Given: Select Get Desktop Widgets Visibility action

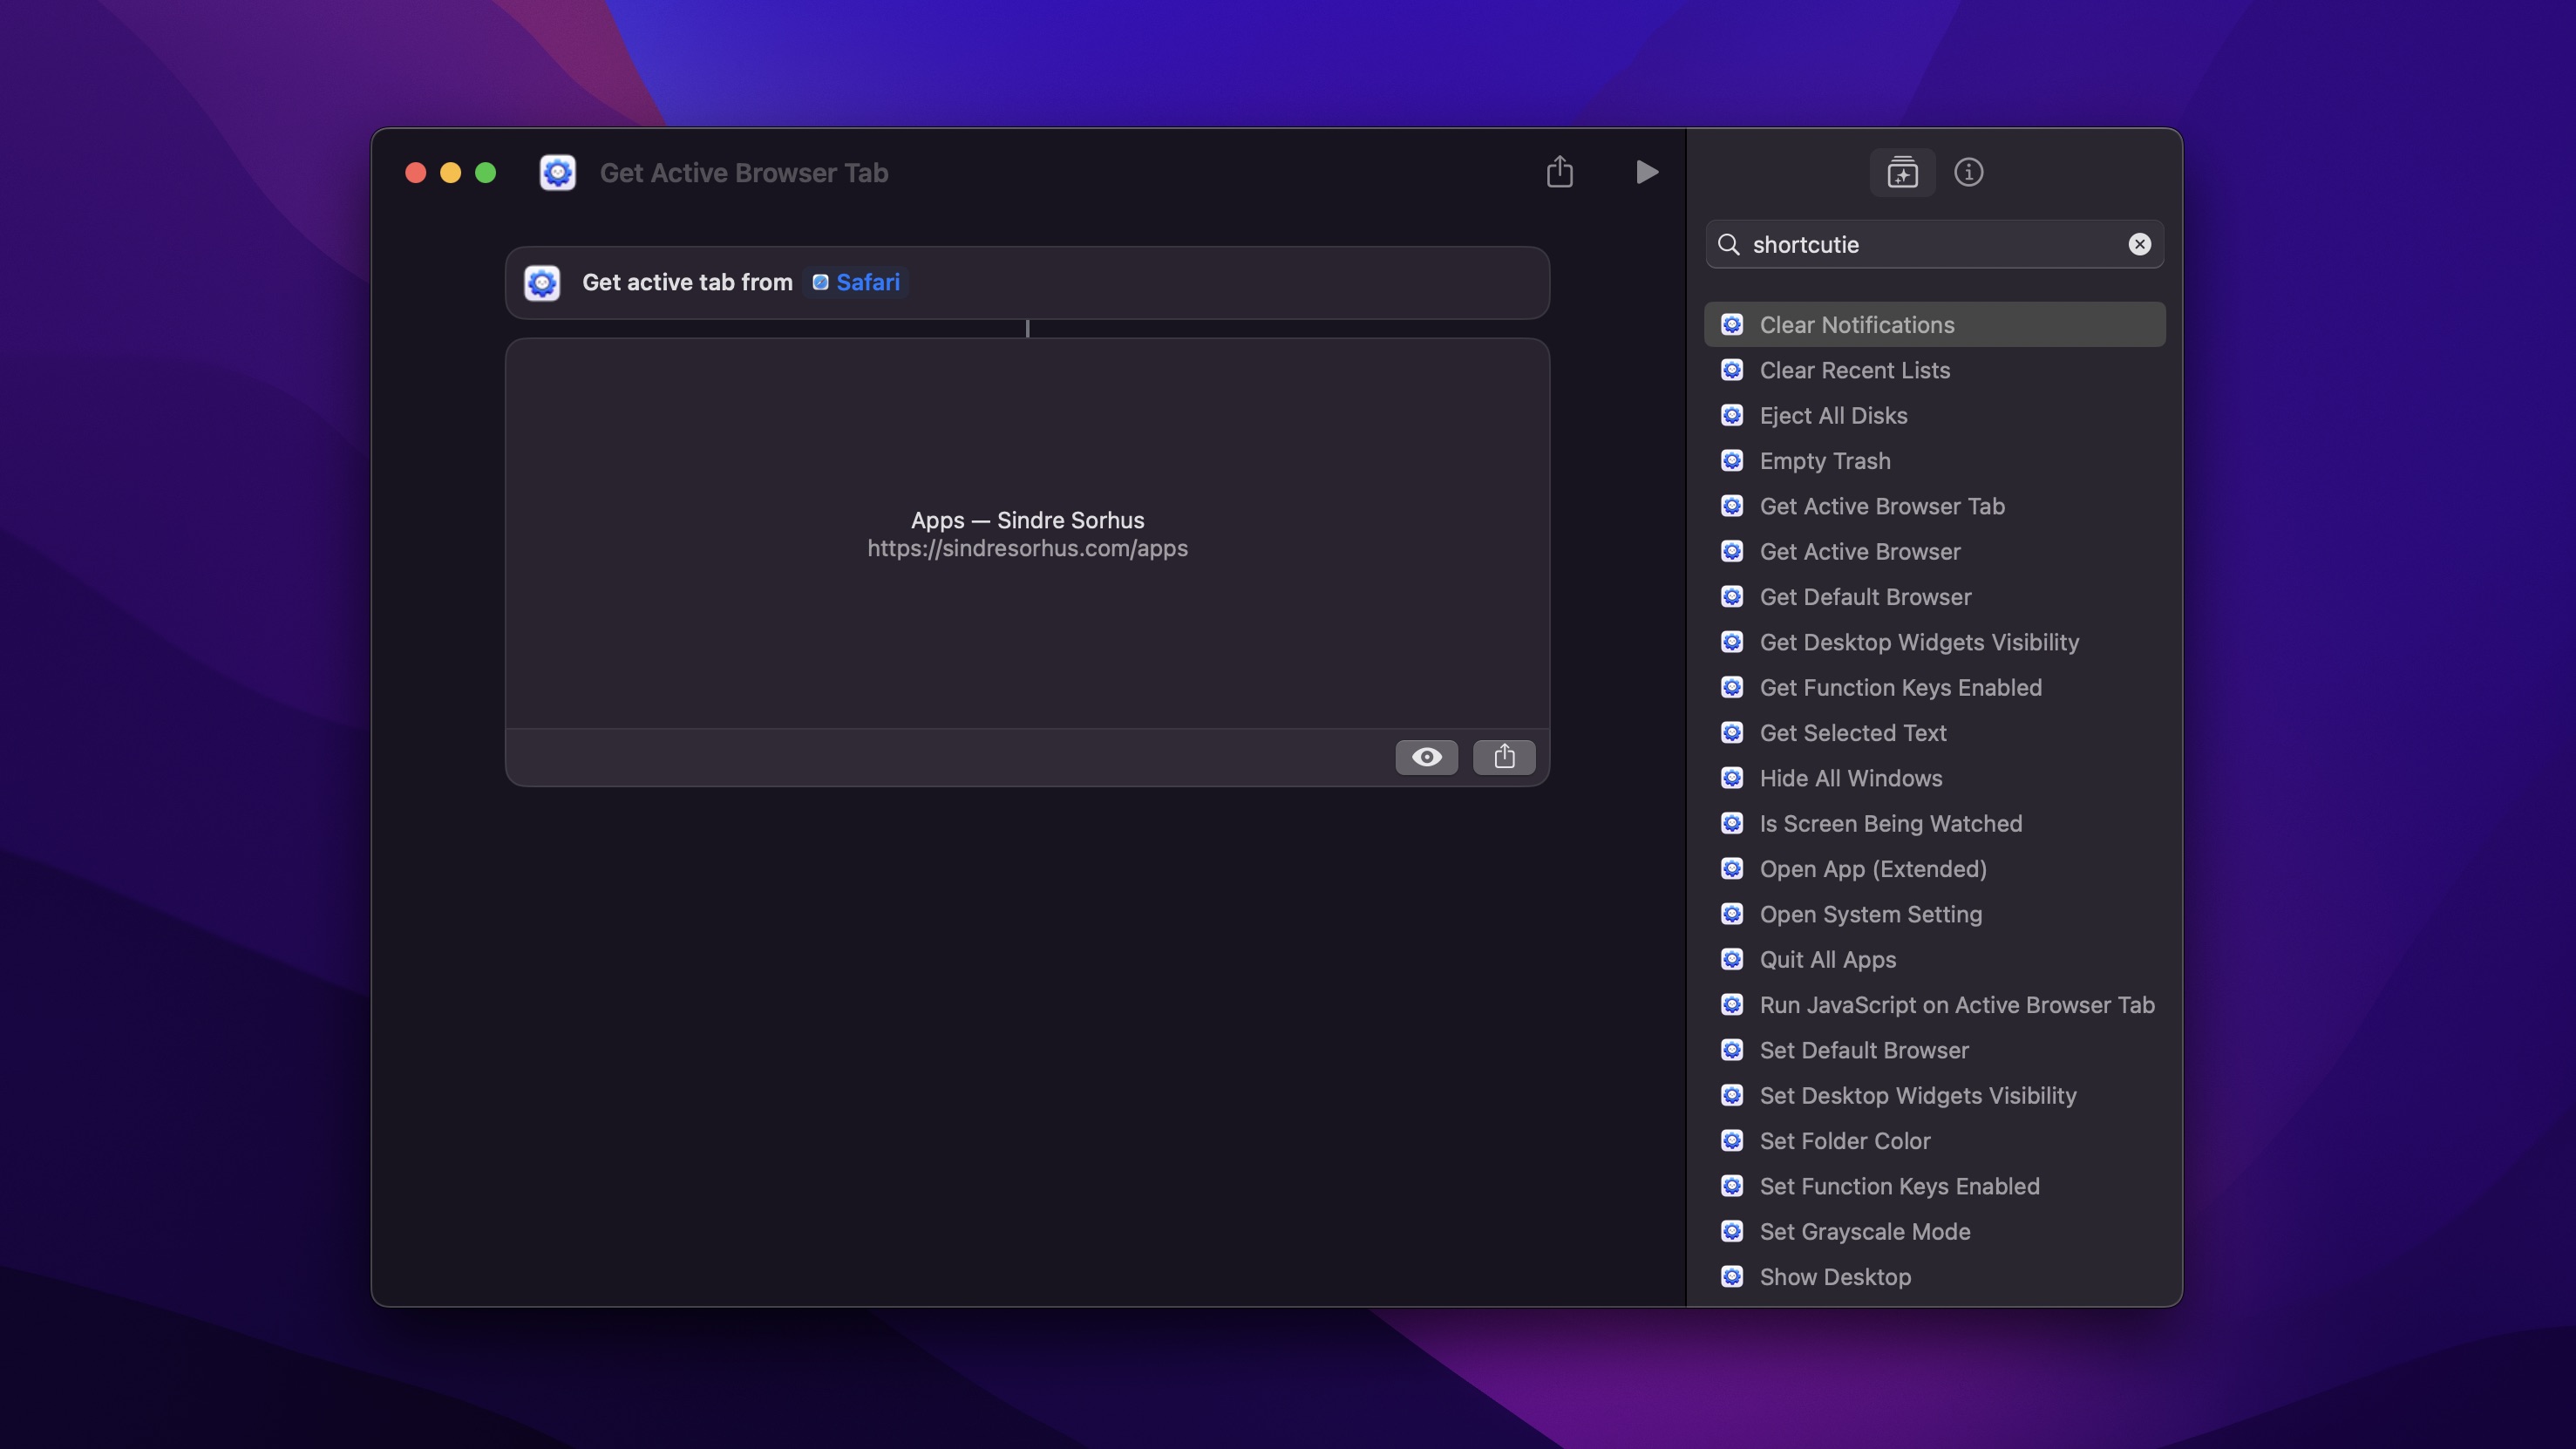Looking at the screenshot, I should pos(1920,643).
